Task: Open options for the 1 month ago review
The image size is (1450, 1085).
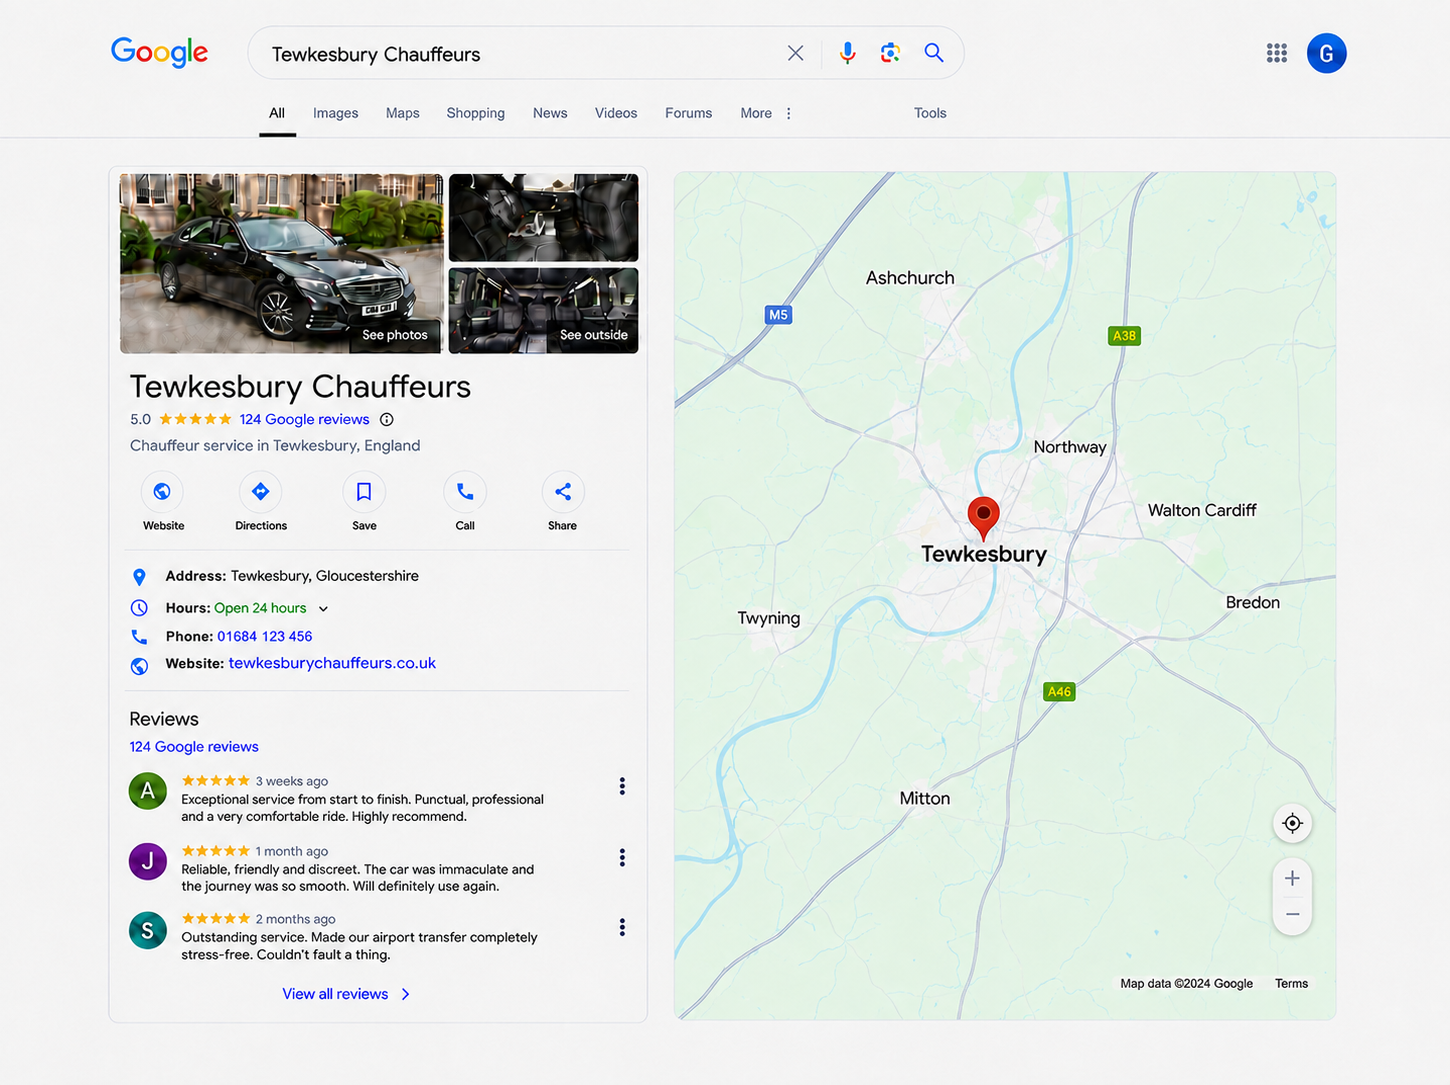Action: click(622, 858)
